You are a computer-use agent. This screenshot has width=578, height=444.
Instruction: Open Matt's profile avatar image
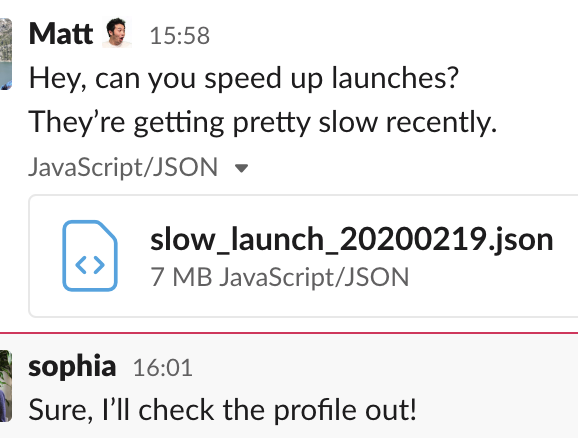tap(6, 54)
